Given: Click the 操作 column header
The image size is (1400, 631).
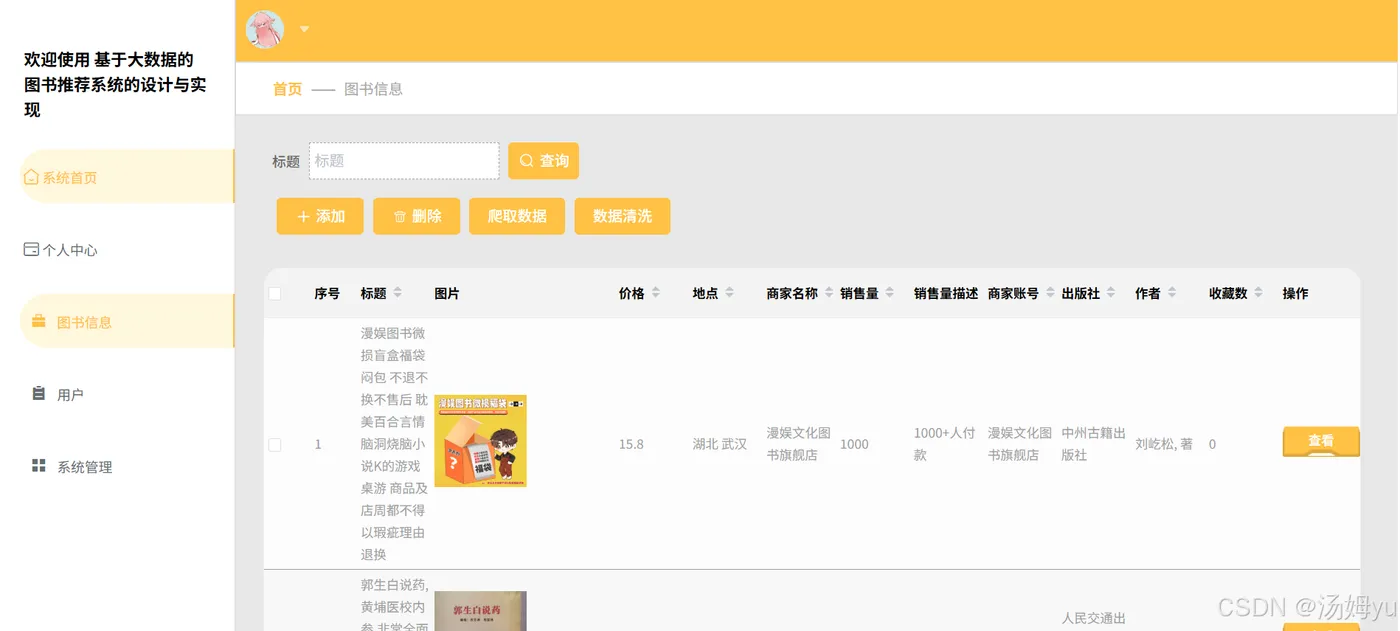Looking at the screenshot, I should 1295,293.
